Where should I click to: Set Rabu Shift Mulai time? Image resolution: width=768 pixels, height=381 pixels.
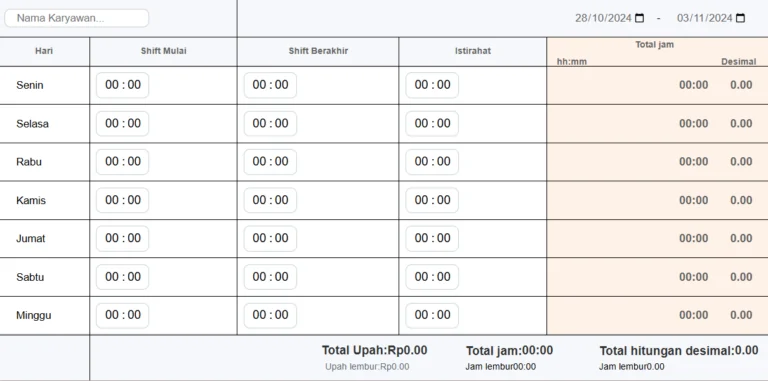tap(122, 162)
